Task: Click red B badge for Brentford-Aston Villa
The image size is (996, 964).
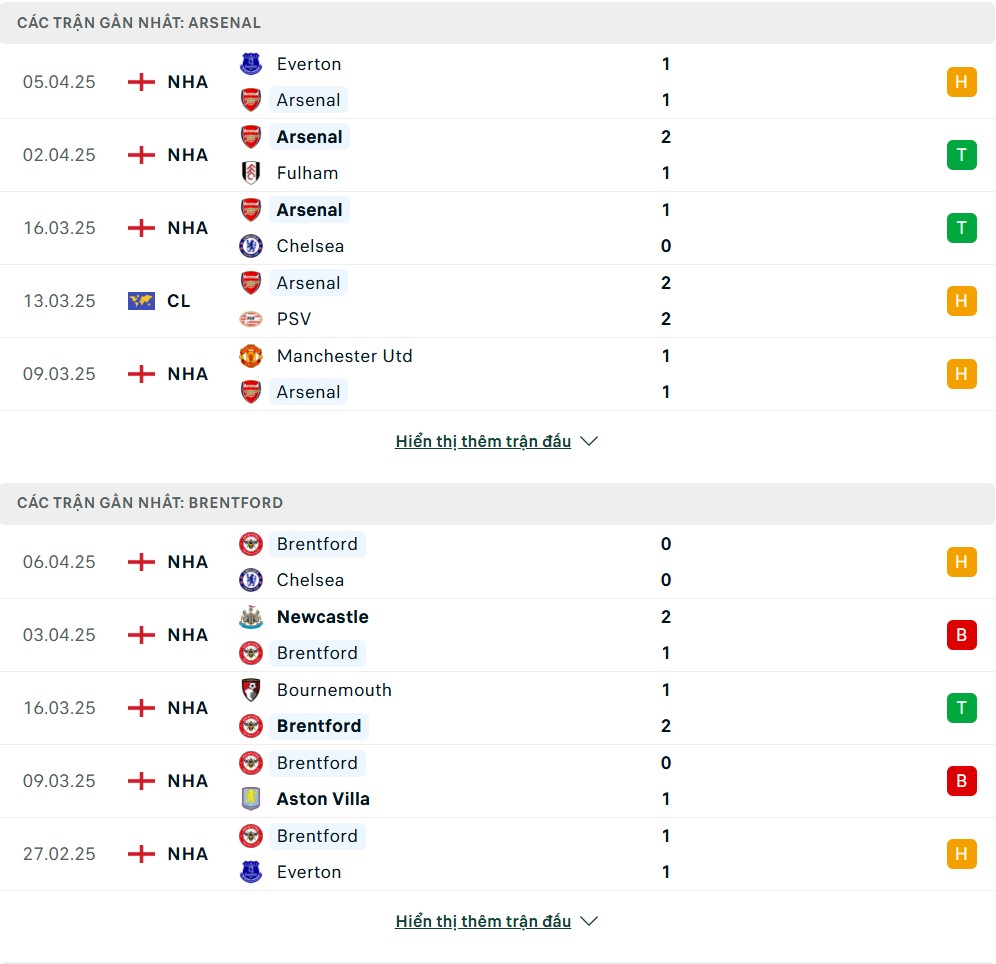Action: [x=962, y=781]
